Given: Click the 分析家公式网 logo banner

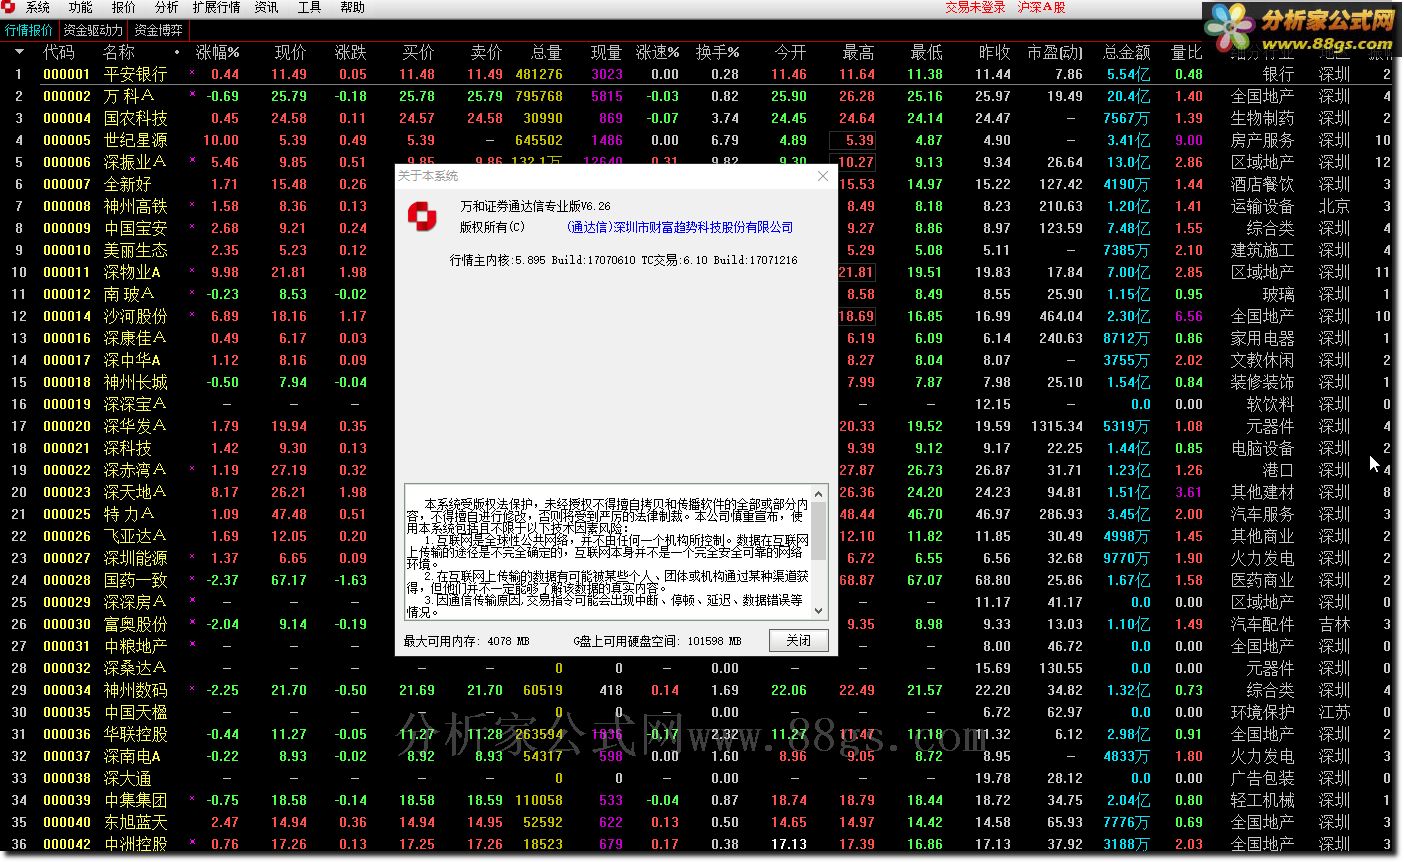Looking at the screenshot, I should coord(1303,28).
